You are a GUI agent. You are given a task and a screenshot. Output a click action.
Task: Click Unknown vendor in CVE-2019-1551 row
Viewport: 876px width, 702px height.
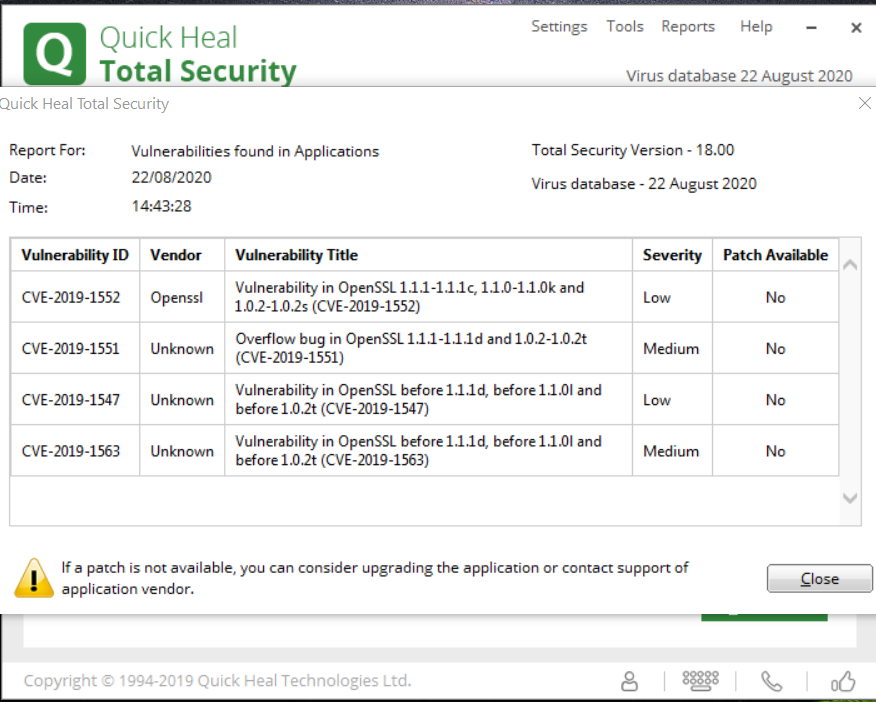point(182,348)
